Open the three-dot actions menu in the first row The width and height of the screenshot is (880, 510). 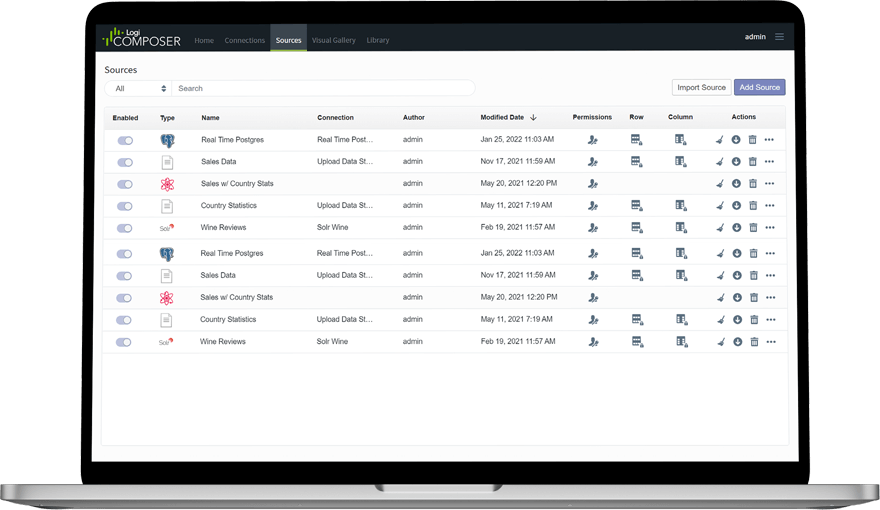tap(769, 140)
